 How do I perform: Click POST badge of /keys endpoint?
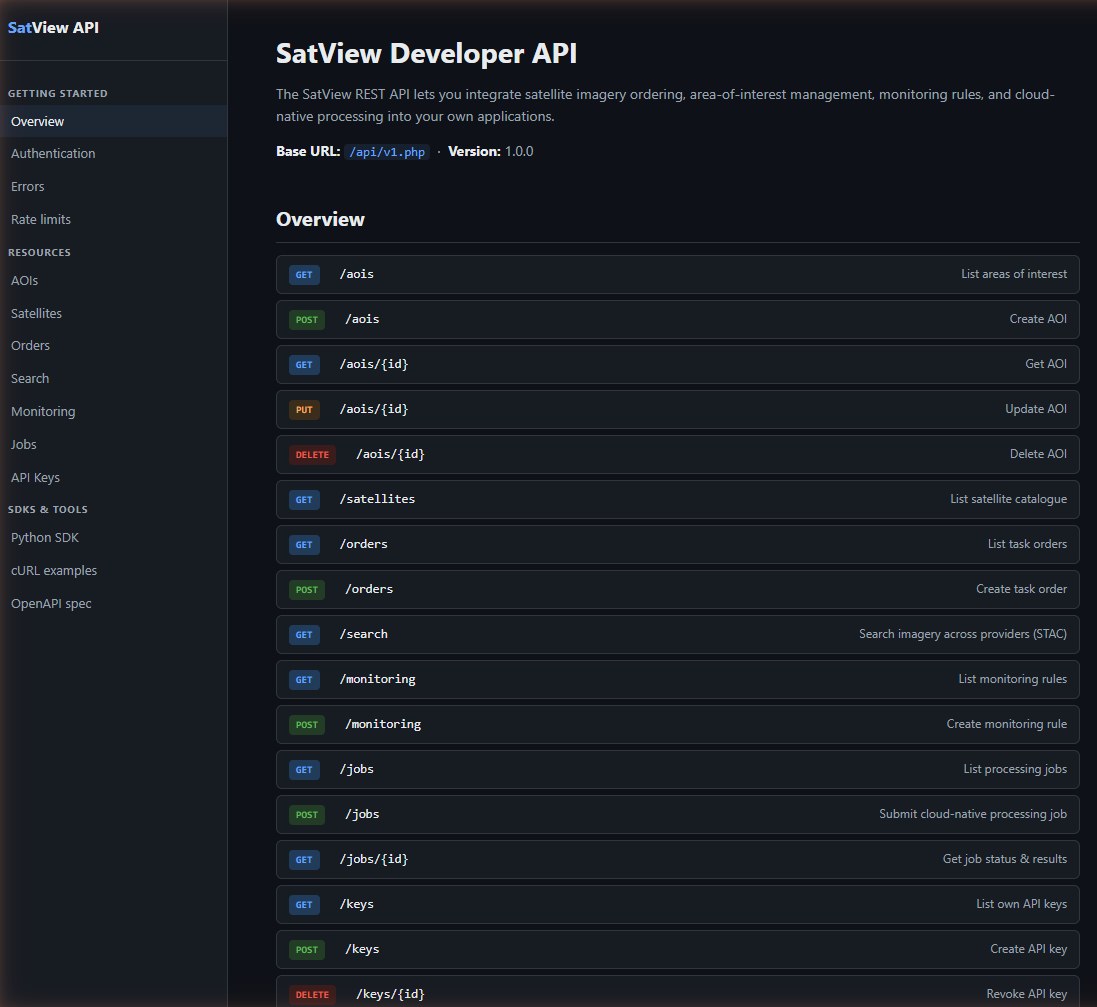coord(306,950)
